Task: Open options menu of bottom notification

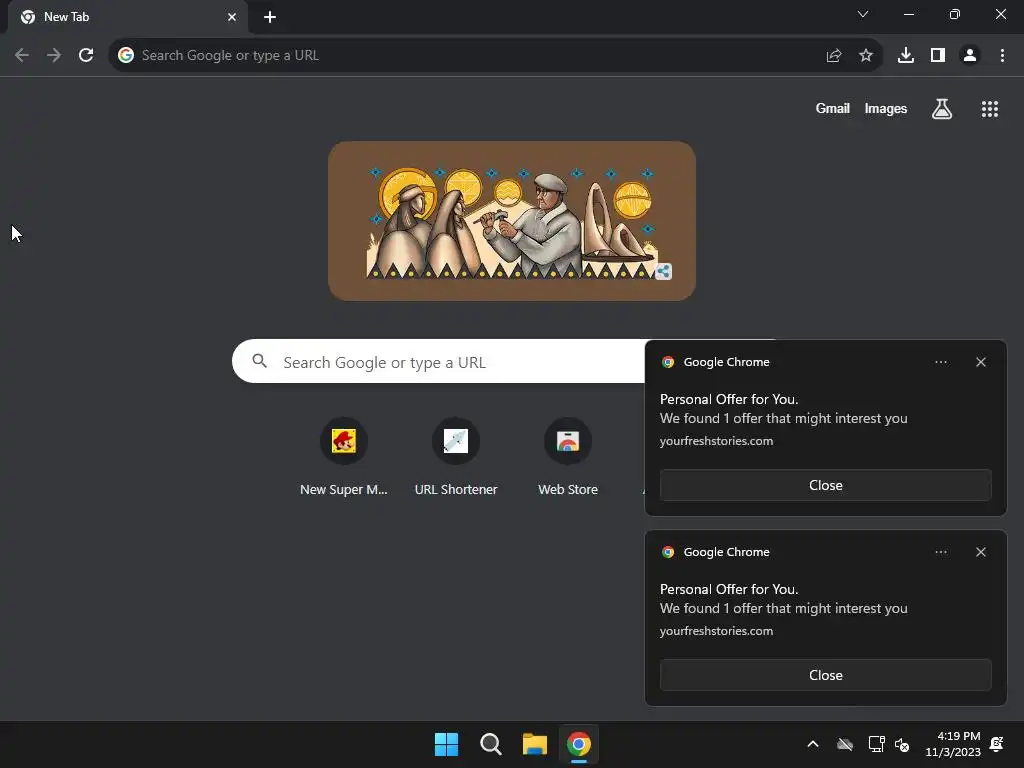Action: click(940, 552)
